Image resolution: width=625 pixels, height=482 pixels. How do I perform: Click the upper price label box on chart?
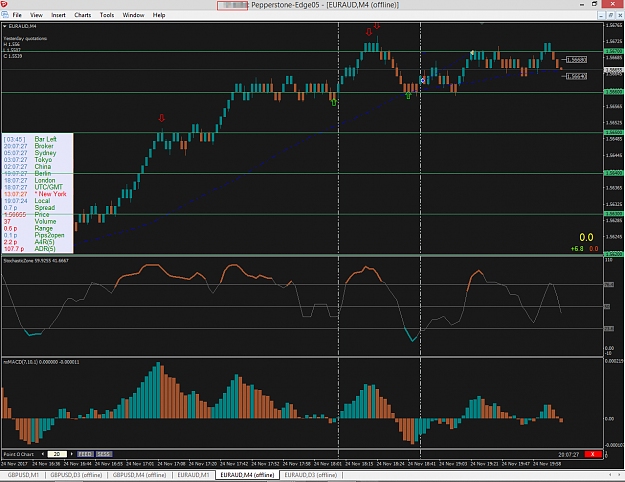coord(576,60)
